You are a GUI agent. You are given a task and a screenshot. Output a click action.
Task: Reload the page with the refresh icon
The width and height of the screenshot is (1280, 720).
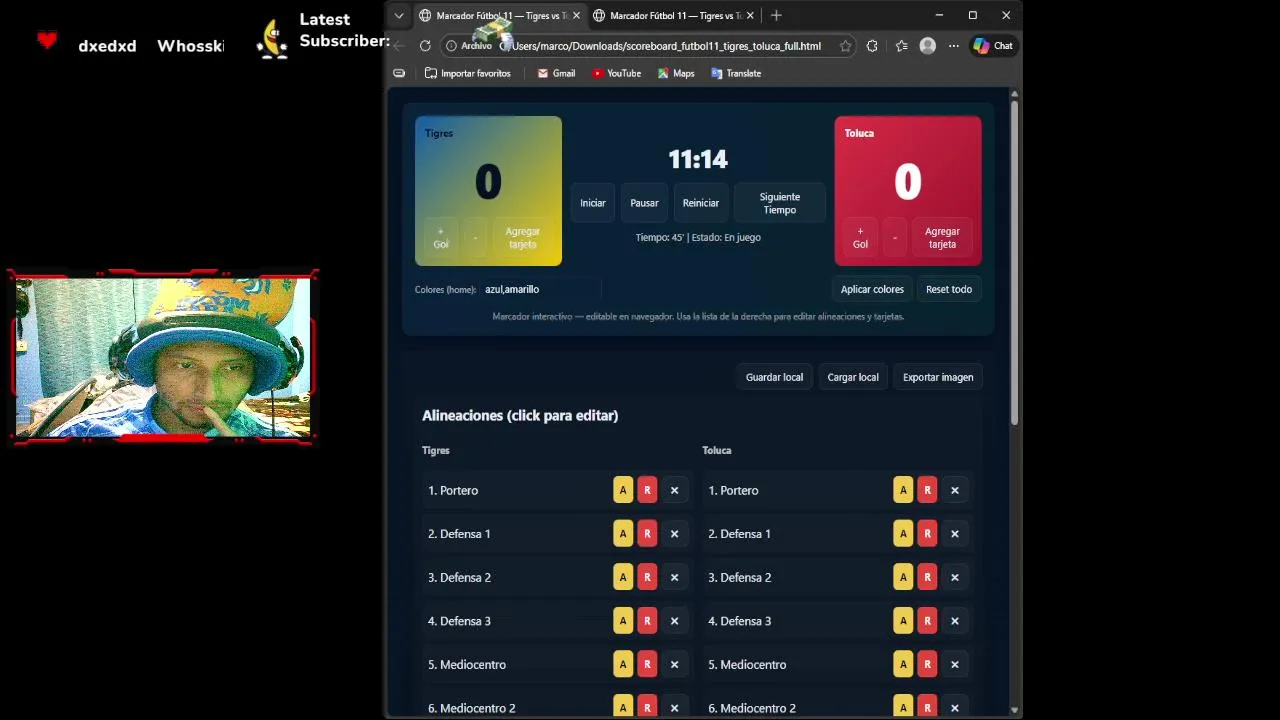click(x=425, y=46)
